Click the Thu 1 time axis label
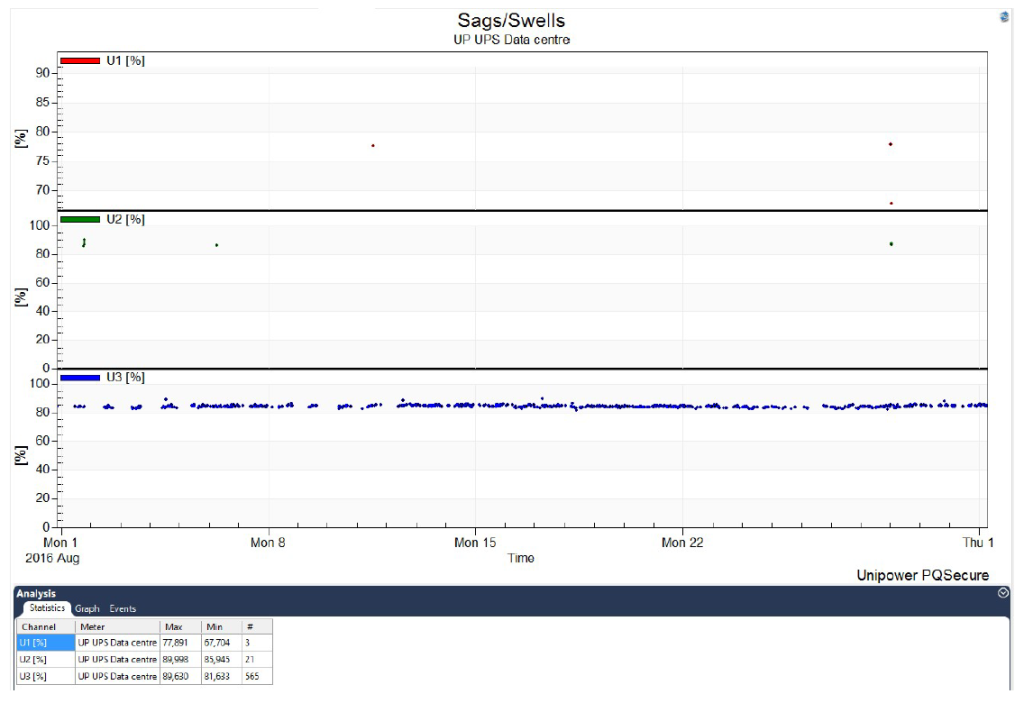Screen dimensions: 1024x703 [x=978, y=543]
